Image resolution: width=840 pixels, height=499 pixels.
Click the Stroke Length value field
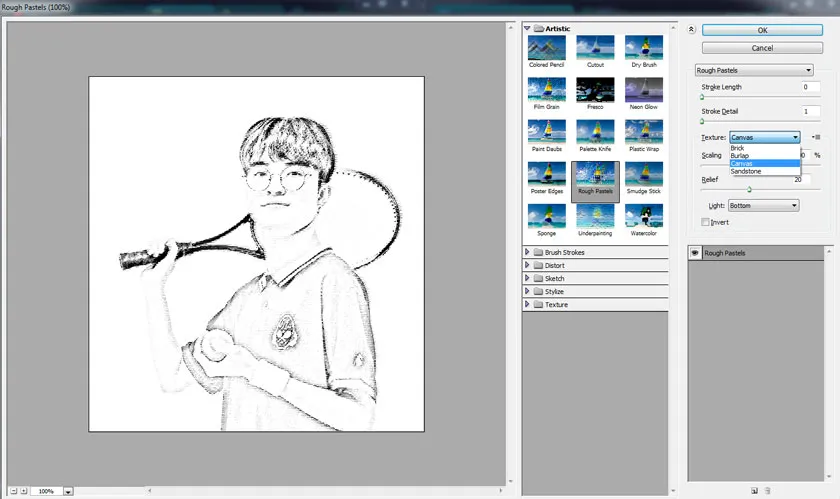(x=810, y=87)
